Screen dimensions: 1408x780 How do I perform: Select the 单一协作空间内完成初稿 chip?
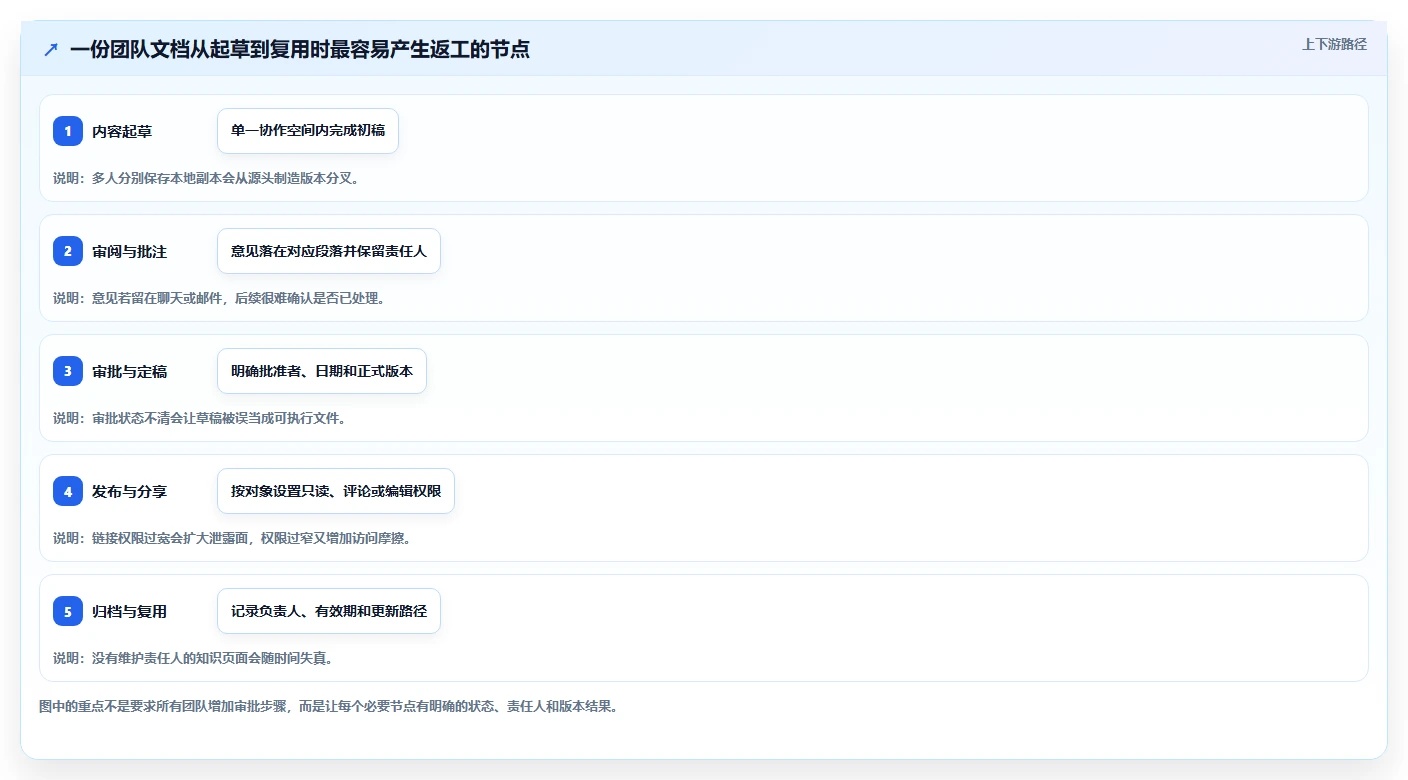tap(308, 131)
